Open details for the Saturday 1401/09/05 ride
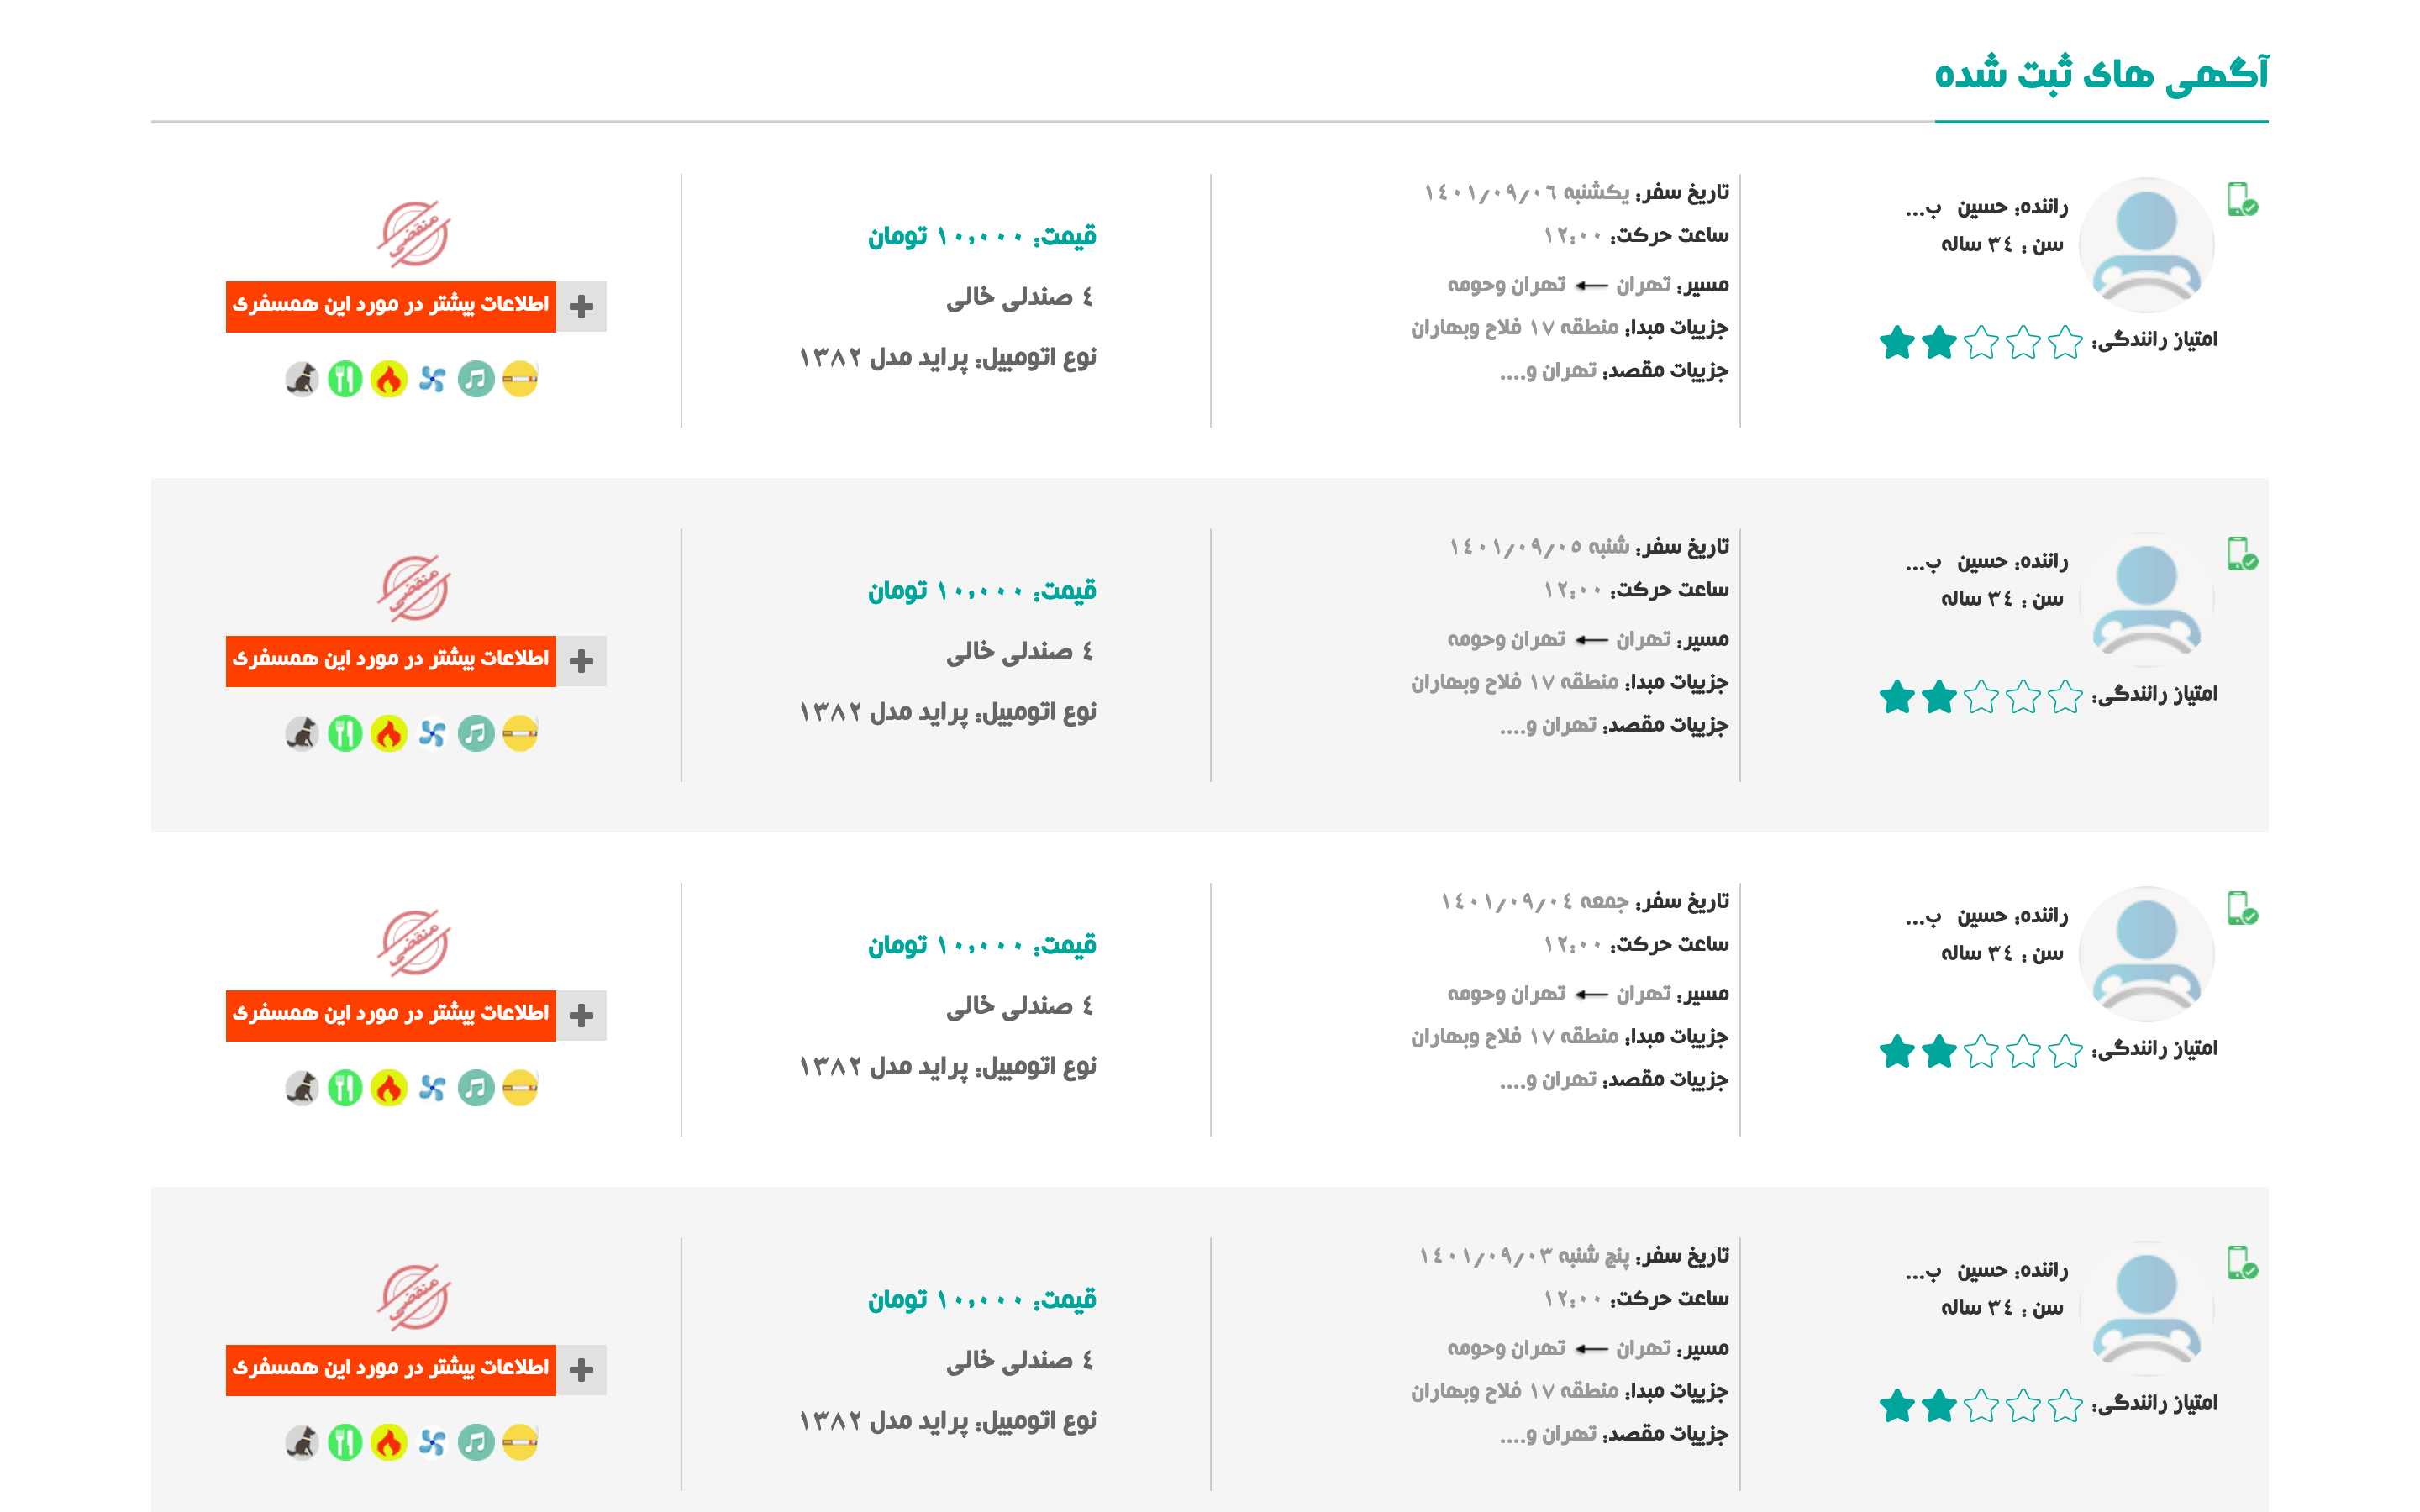 tap(392, 660)
